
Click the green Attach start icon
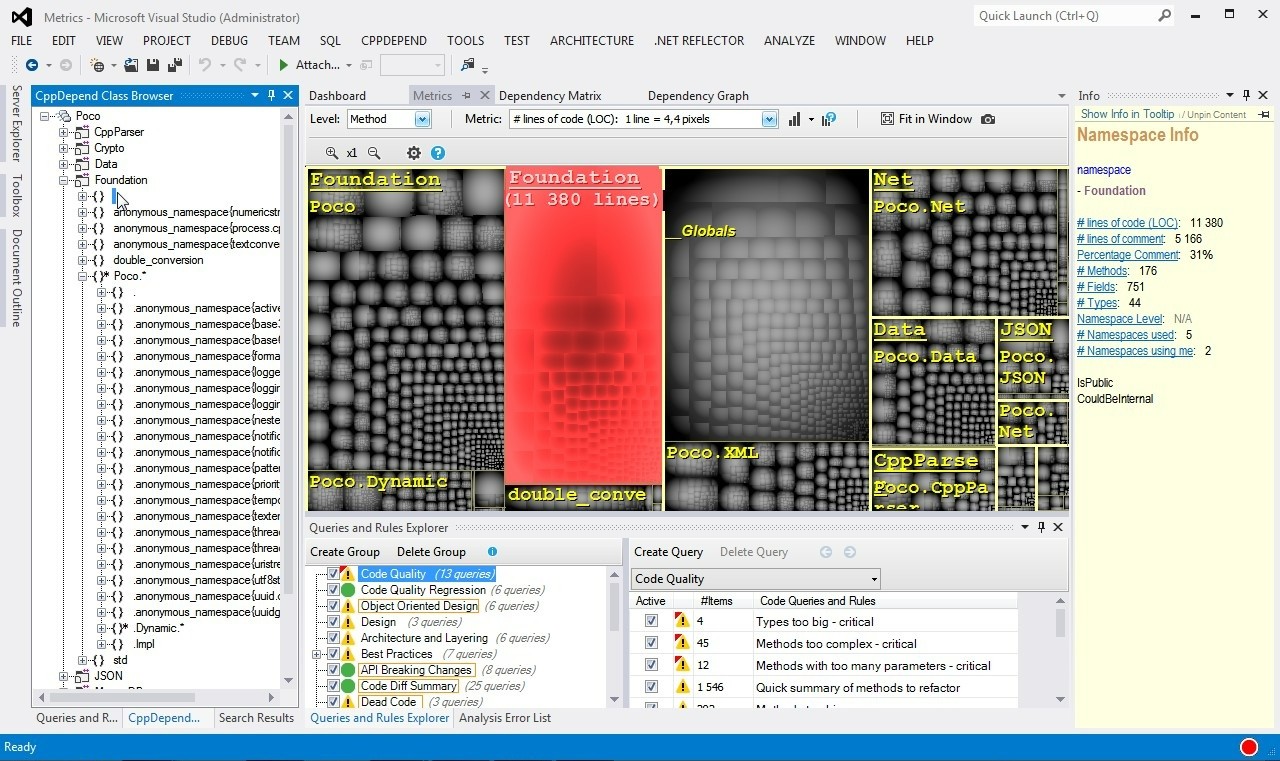tap(284, 65)
